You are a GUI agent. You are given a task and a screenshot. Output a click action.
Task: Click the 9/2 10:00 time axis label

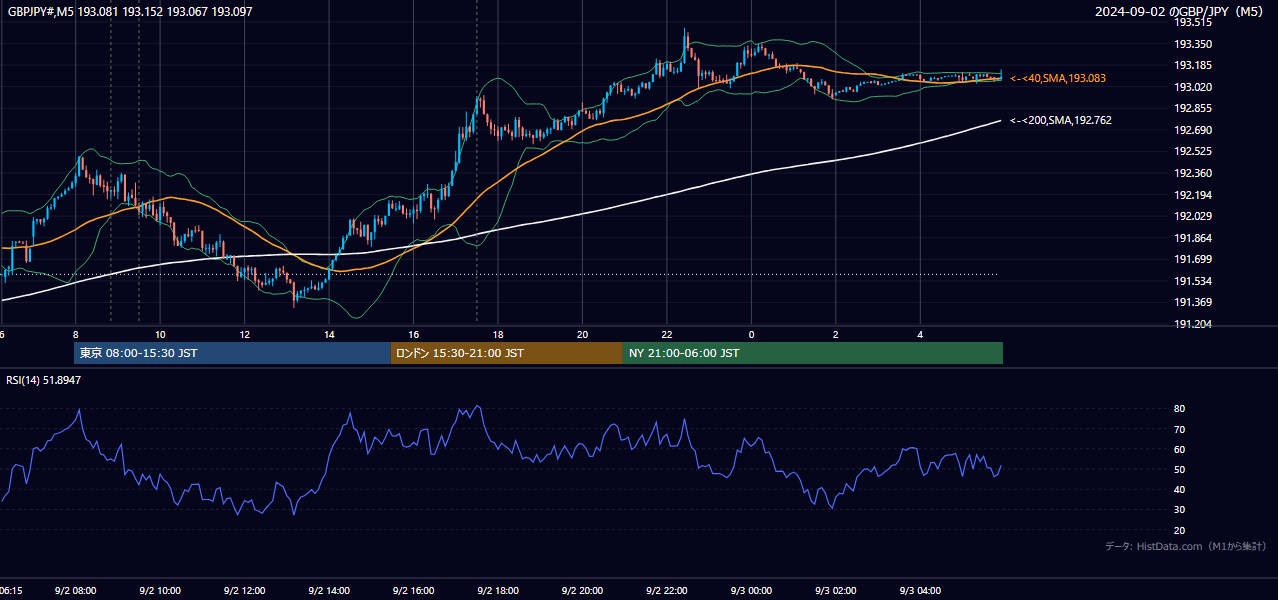point(160,591)
